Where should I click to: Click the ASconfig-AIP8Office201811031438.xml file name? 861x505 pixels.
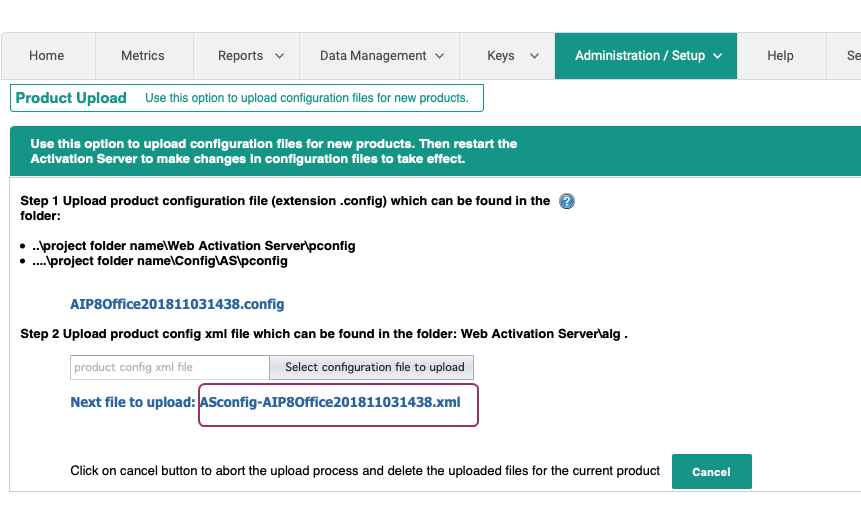(330, 402)
